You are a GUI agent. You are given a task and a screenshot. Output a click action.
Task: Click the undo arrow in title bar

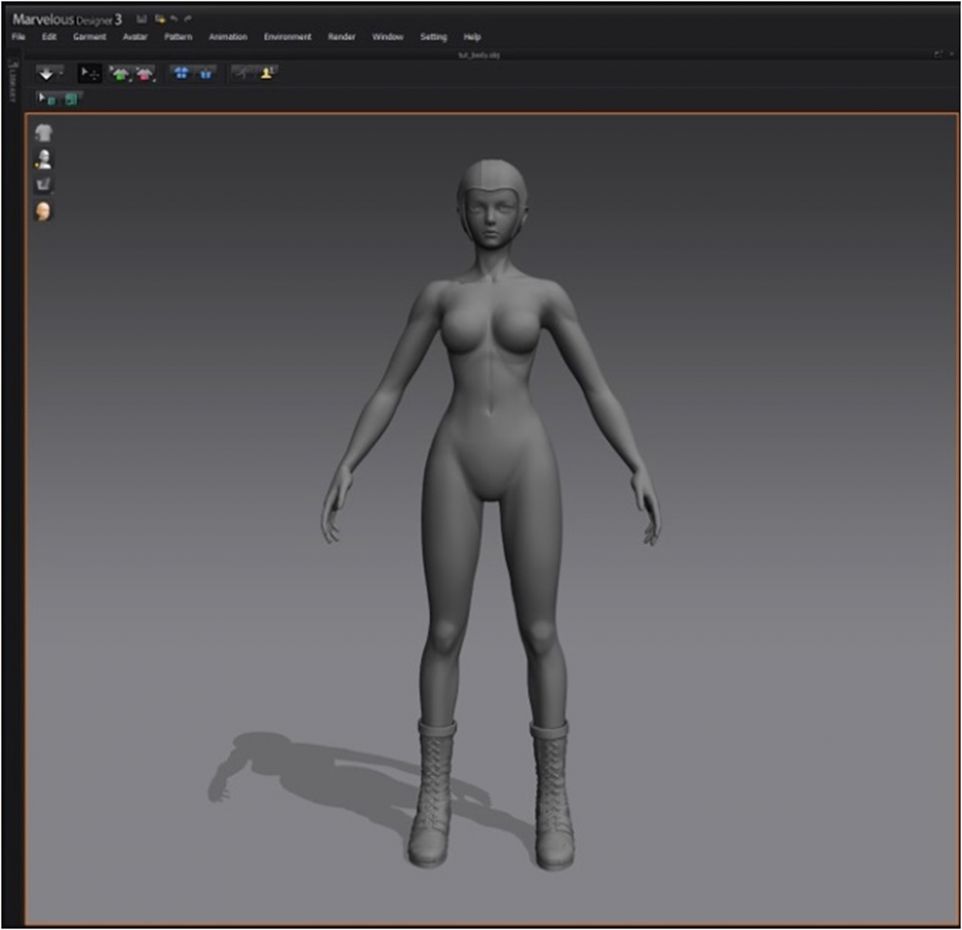[x=174, y=19]
